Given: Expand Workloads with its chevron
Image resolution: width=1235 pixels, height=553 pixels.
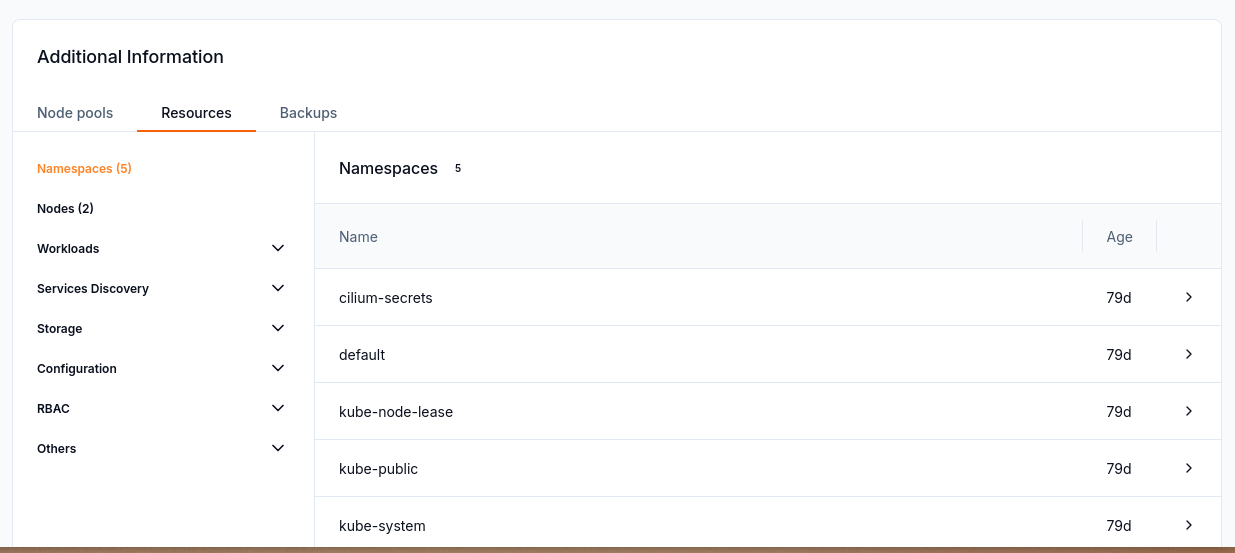Looking at the screenshot, I should (278, 248).
